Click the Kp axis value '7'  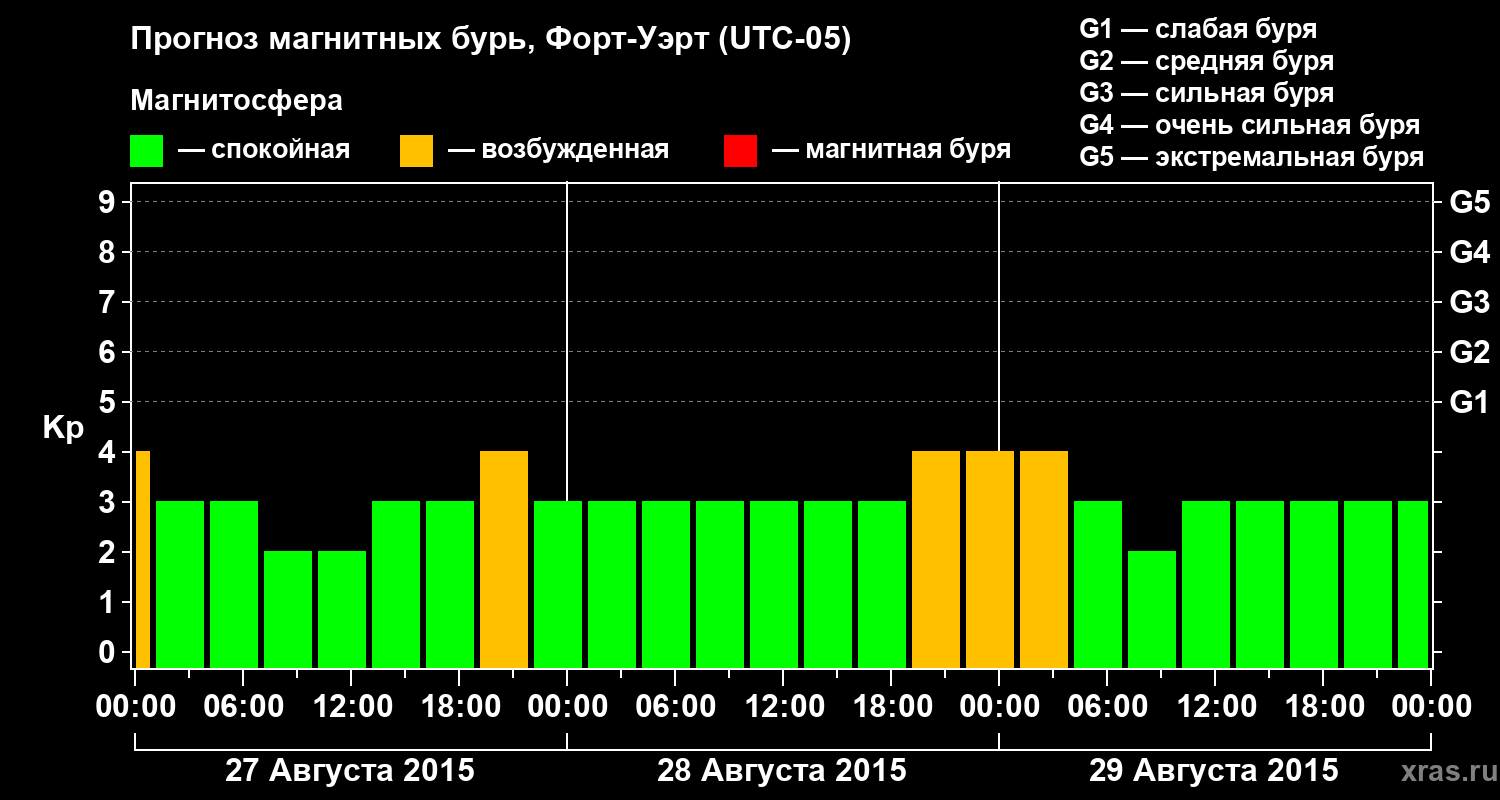click(109, 303)
